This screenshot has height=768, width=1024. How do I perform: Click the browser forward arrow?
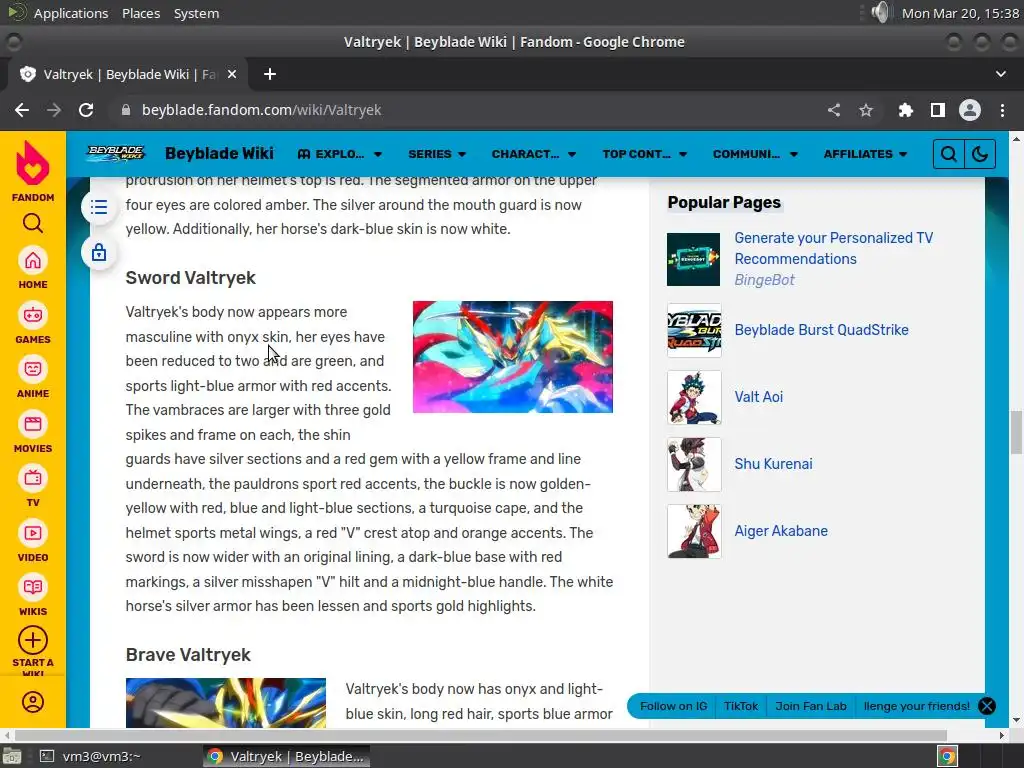pyautogui.click(x=54, y=110)
